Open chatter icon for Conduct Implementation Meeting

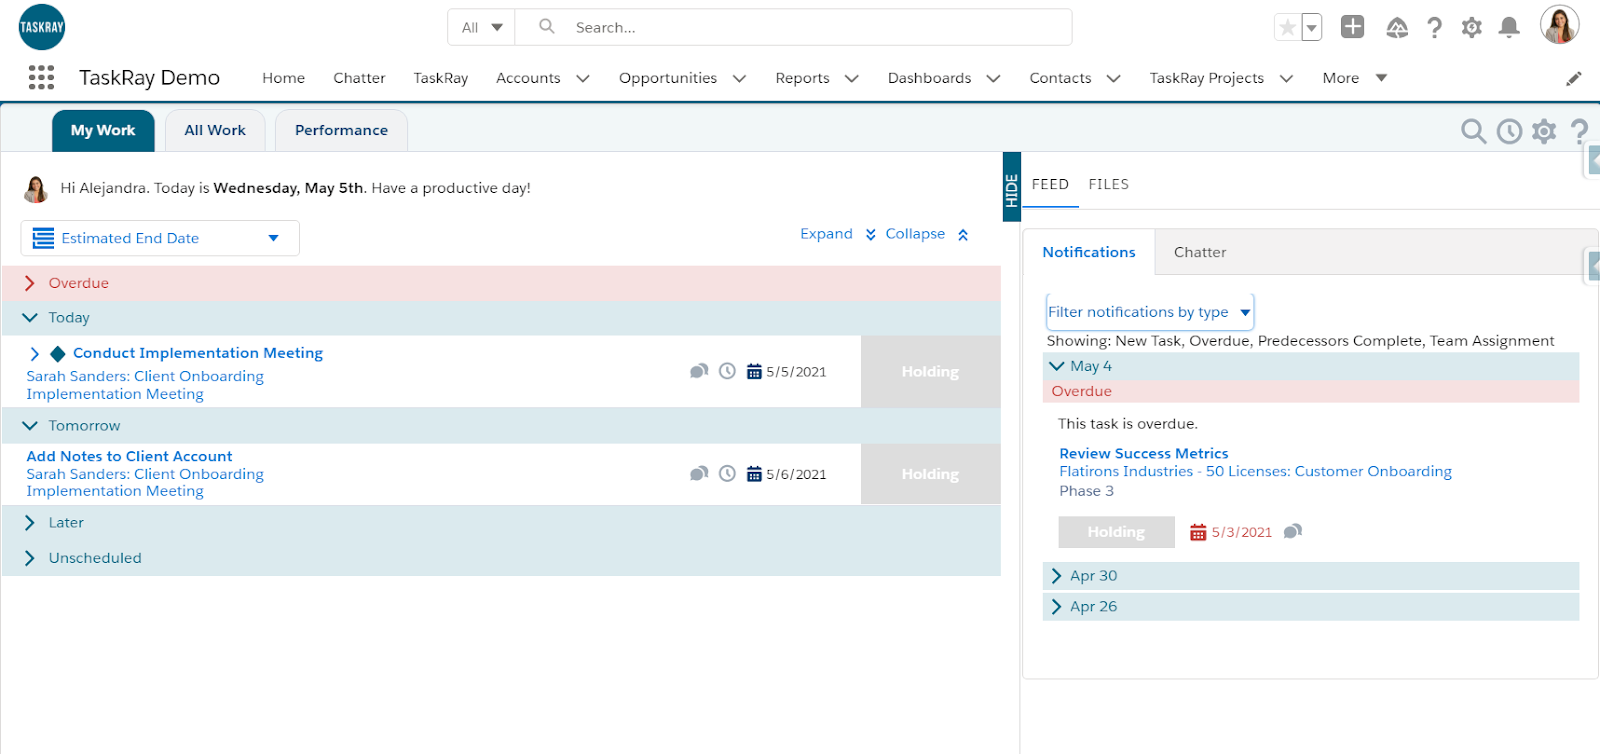tap(699, 371)
